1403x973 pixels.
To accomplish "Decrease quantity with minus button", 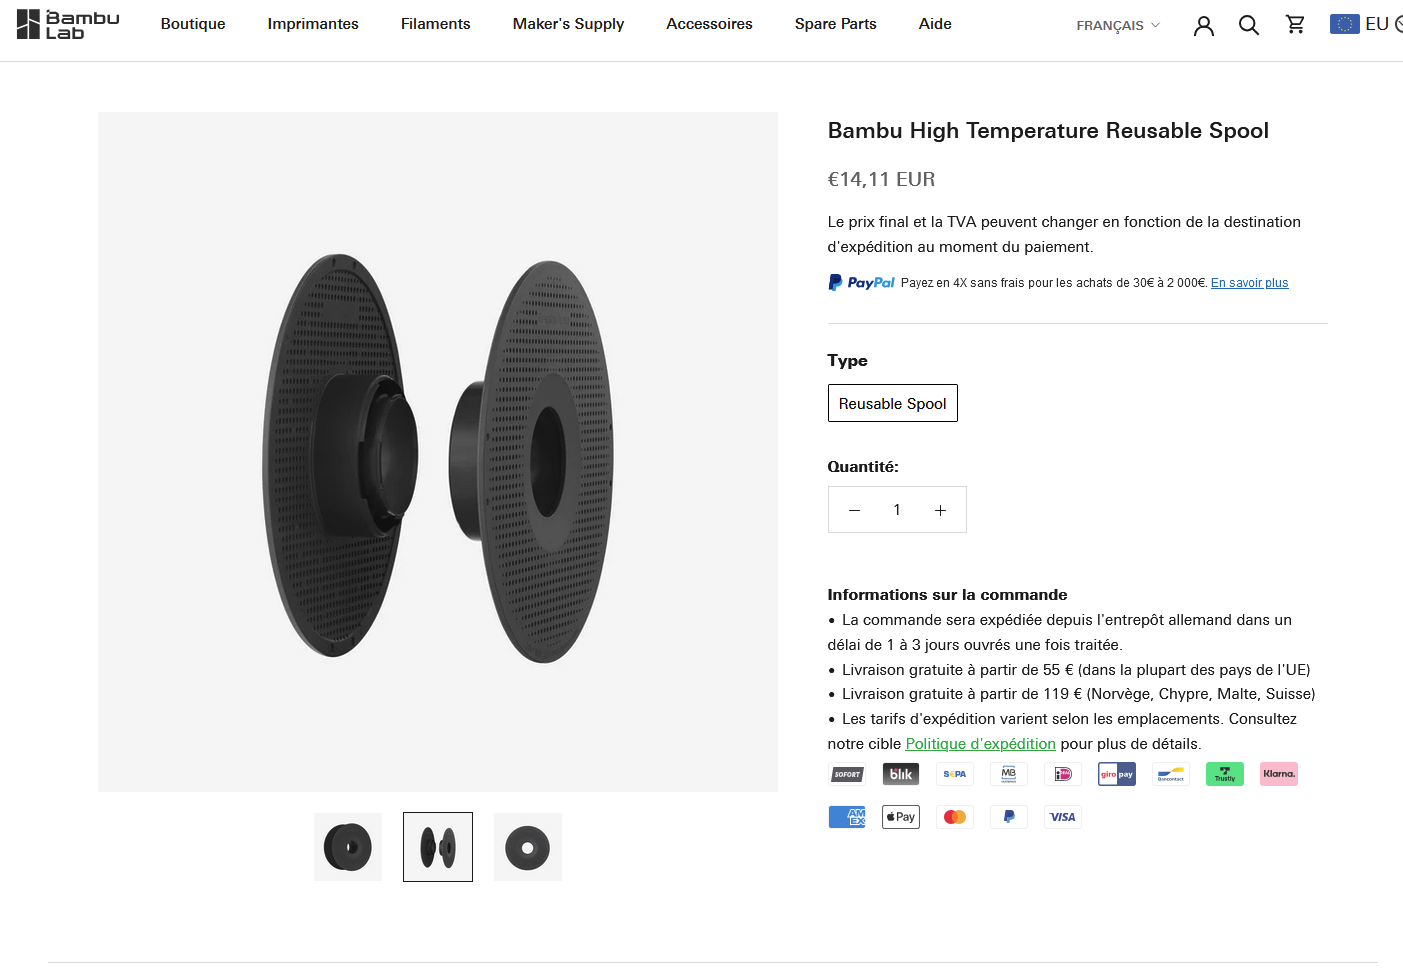I will click(x=854, y=510).
